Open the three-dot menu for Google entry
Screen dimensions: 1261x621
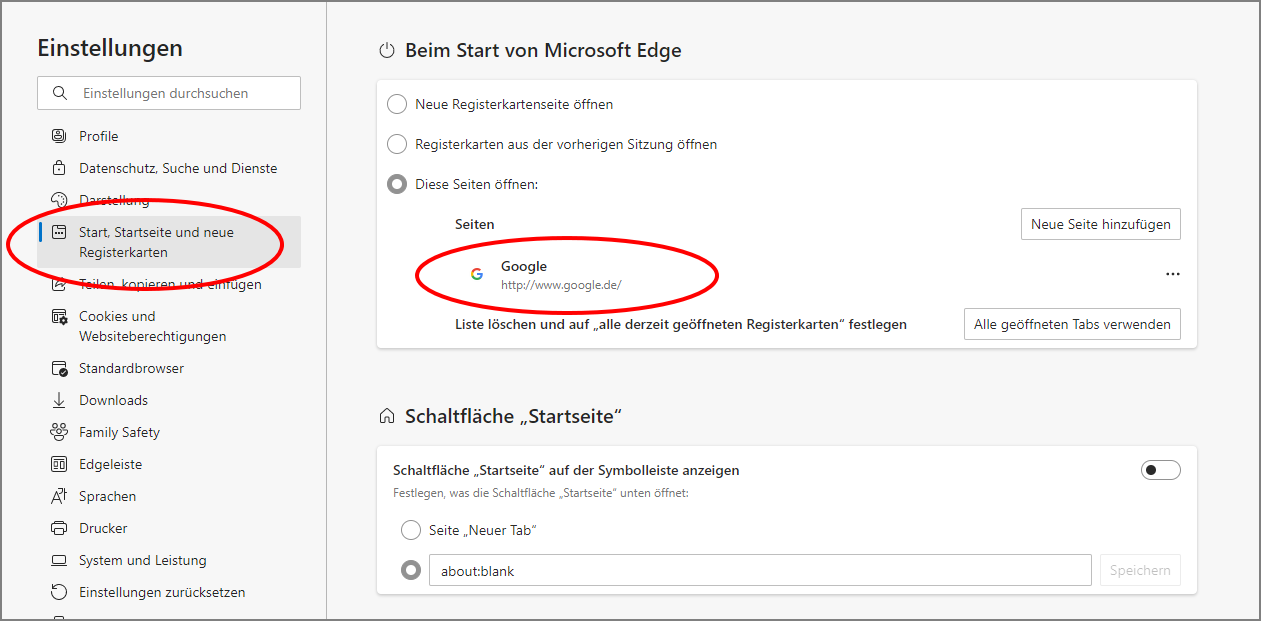tap(1172, 274)
